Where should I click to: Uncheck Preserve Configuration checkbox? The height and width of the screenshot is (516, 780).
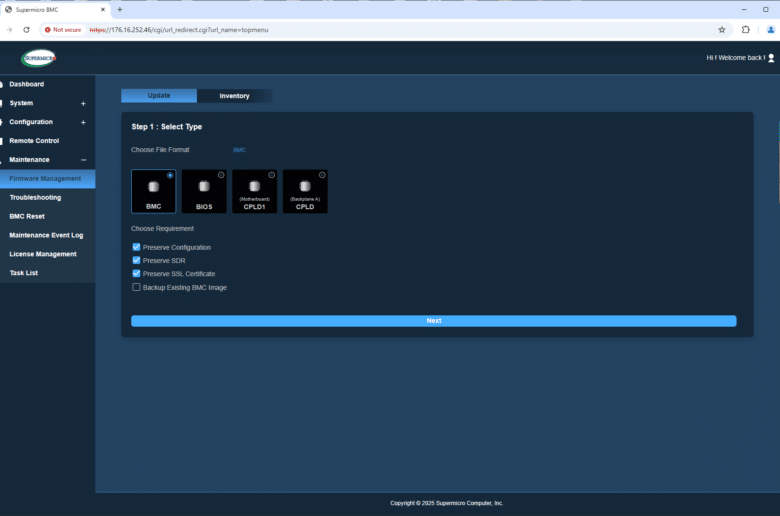tap(136, 247)
